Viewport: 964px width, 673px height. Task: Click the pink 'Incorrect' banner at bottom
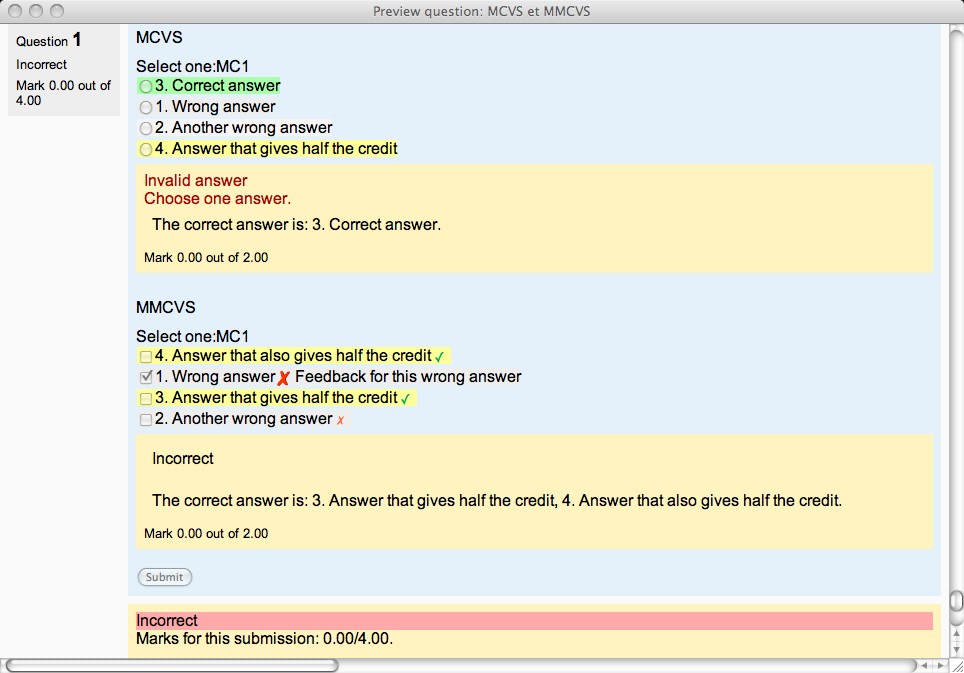[x=534, y=621]
